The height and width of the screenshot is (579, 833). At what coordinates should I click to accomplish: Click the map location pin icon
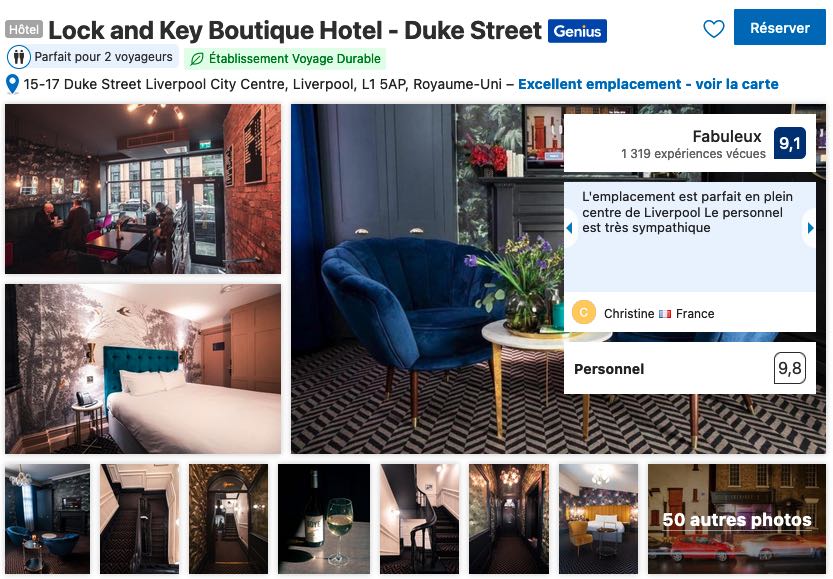(12, 84)
